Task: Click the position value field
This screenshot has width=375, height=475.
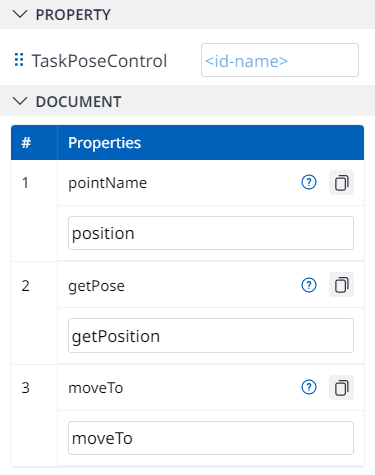Action: (211, 233)
